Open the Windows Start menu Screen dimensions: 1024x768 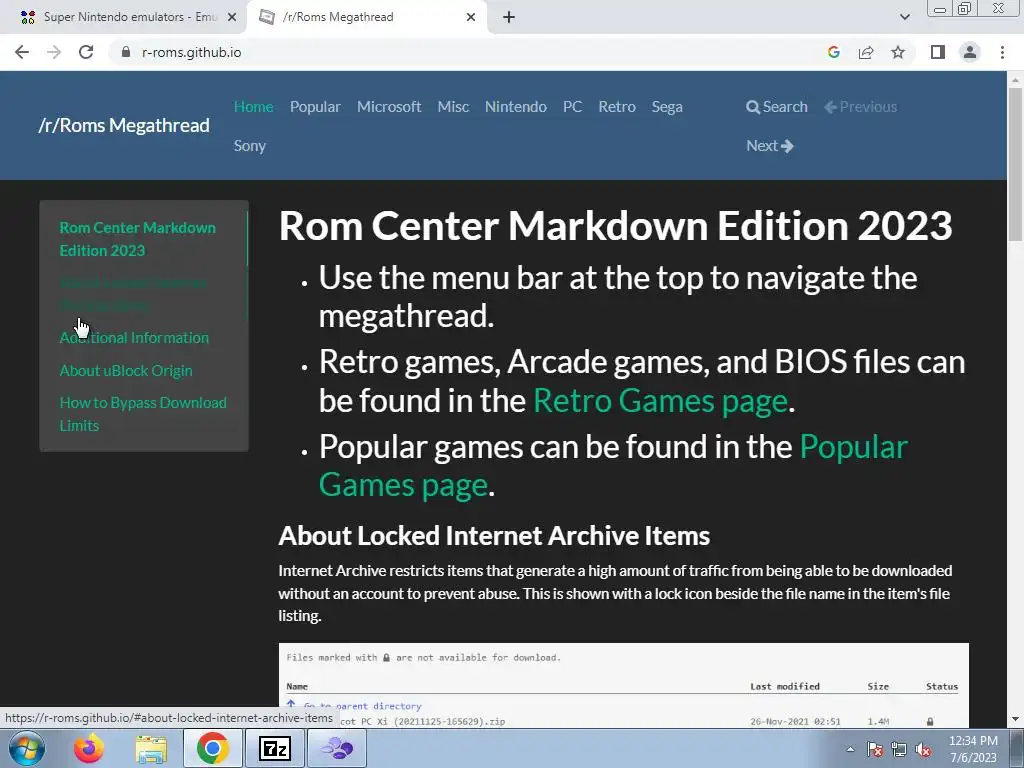click(x=26, y=748)
